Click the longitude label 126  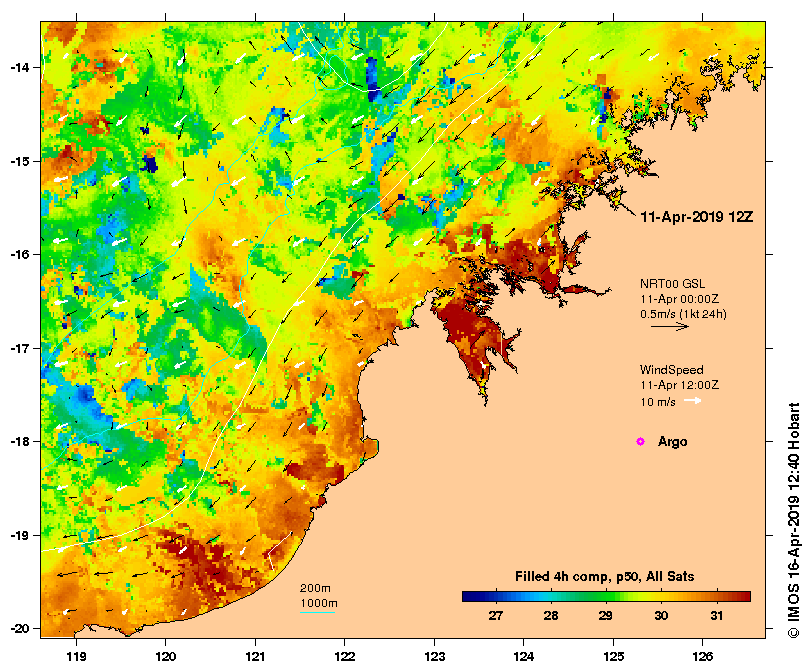point(703,657)
